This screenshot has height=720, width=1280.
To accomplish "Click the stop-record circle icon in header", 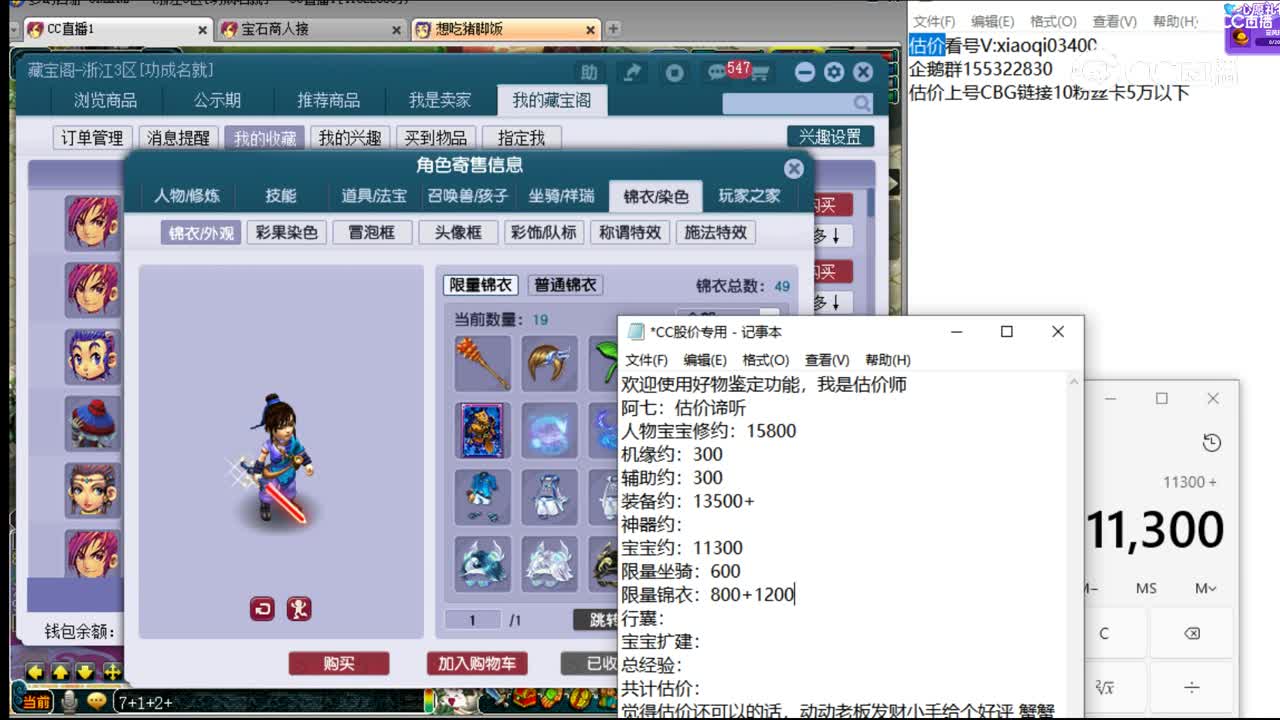I will point(675,72).
